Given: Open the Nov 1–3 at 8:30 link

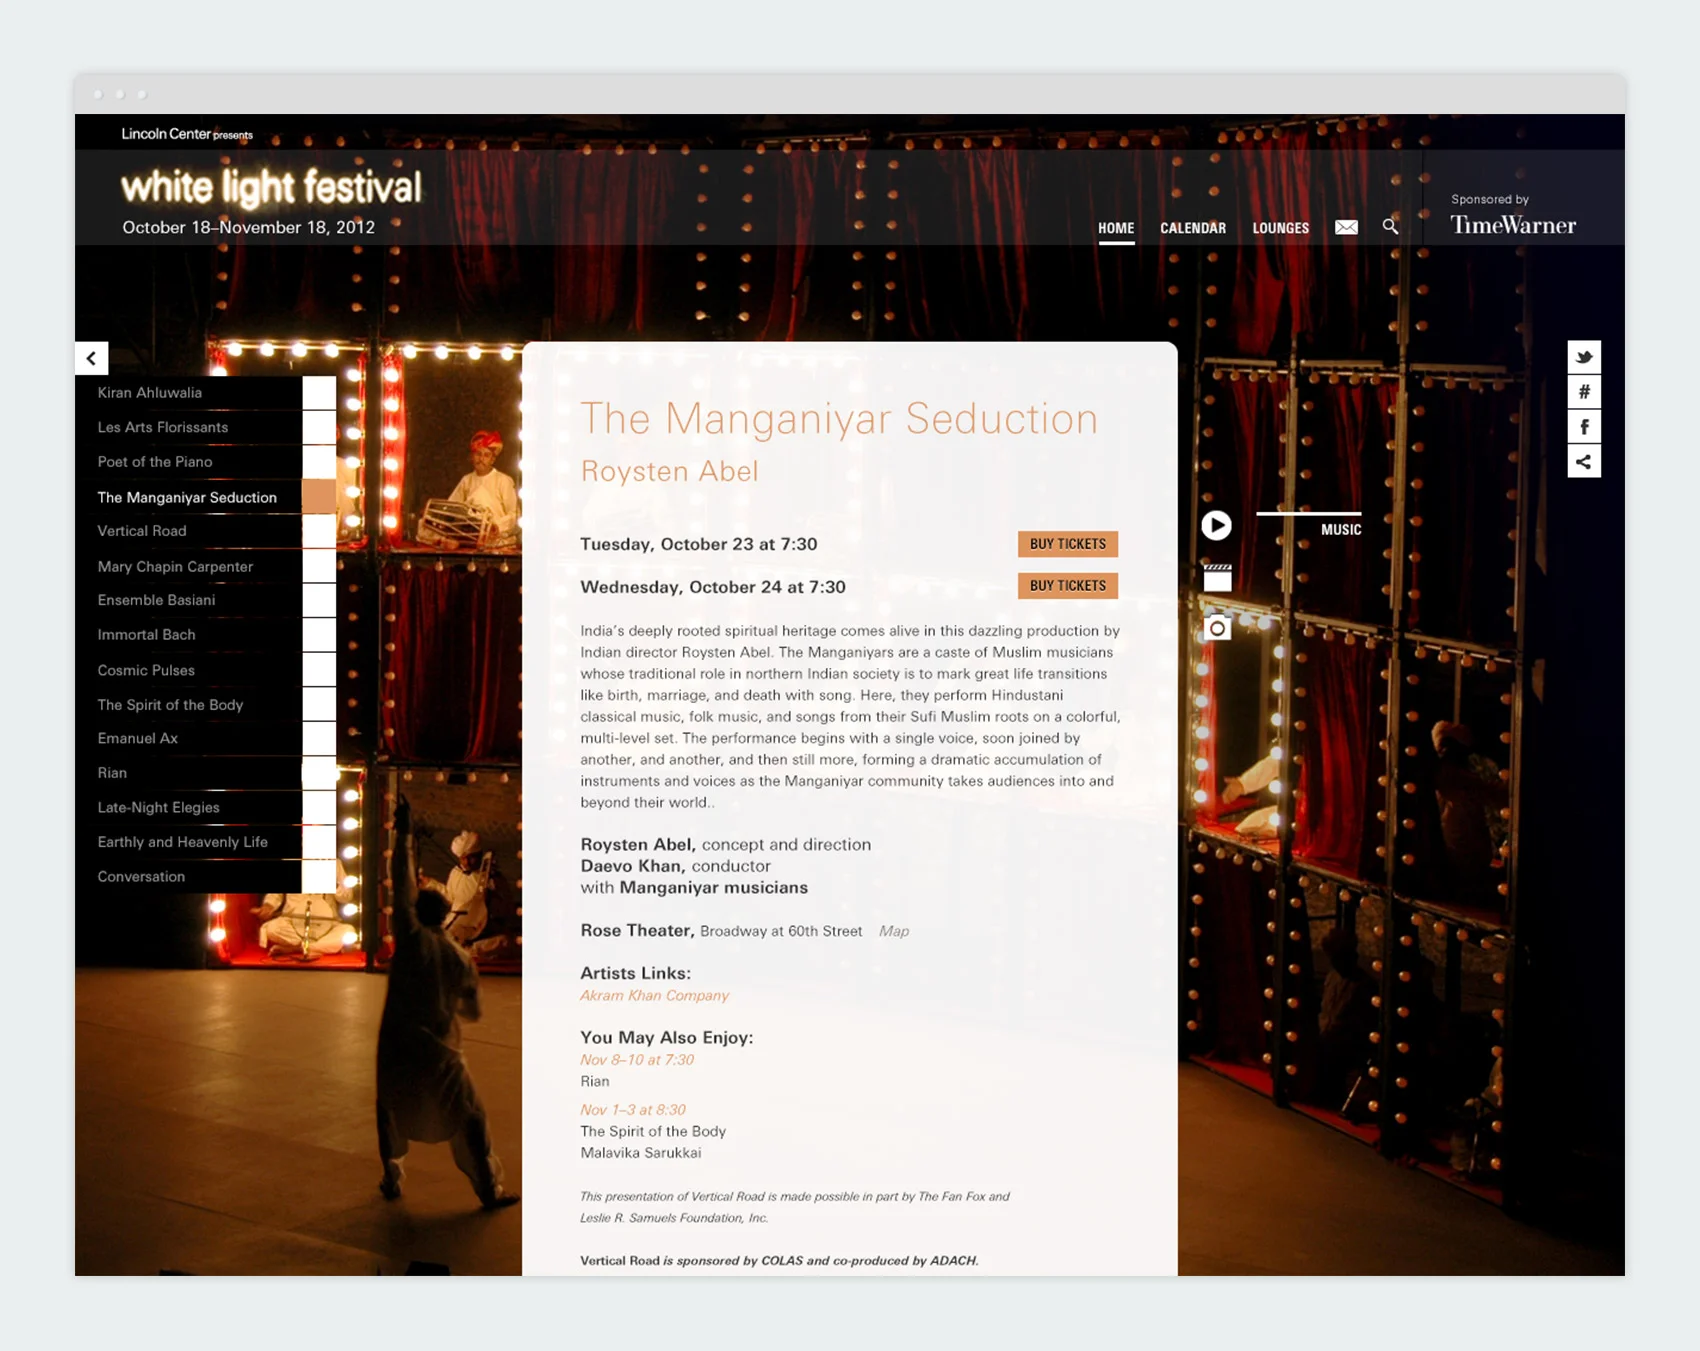Looking at the screenshot, I should pos(633,1110).
